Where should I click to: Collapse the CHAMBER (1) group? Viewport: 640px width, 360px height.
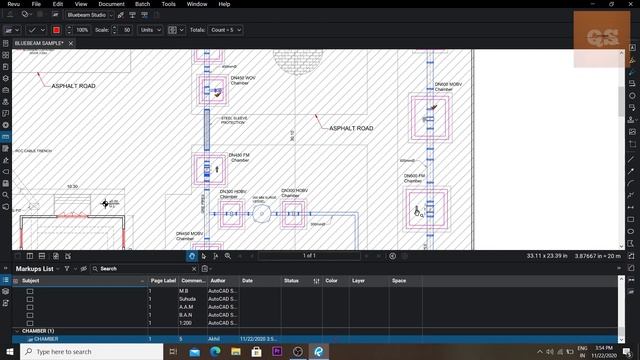click(17, 331)
